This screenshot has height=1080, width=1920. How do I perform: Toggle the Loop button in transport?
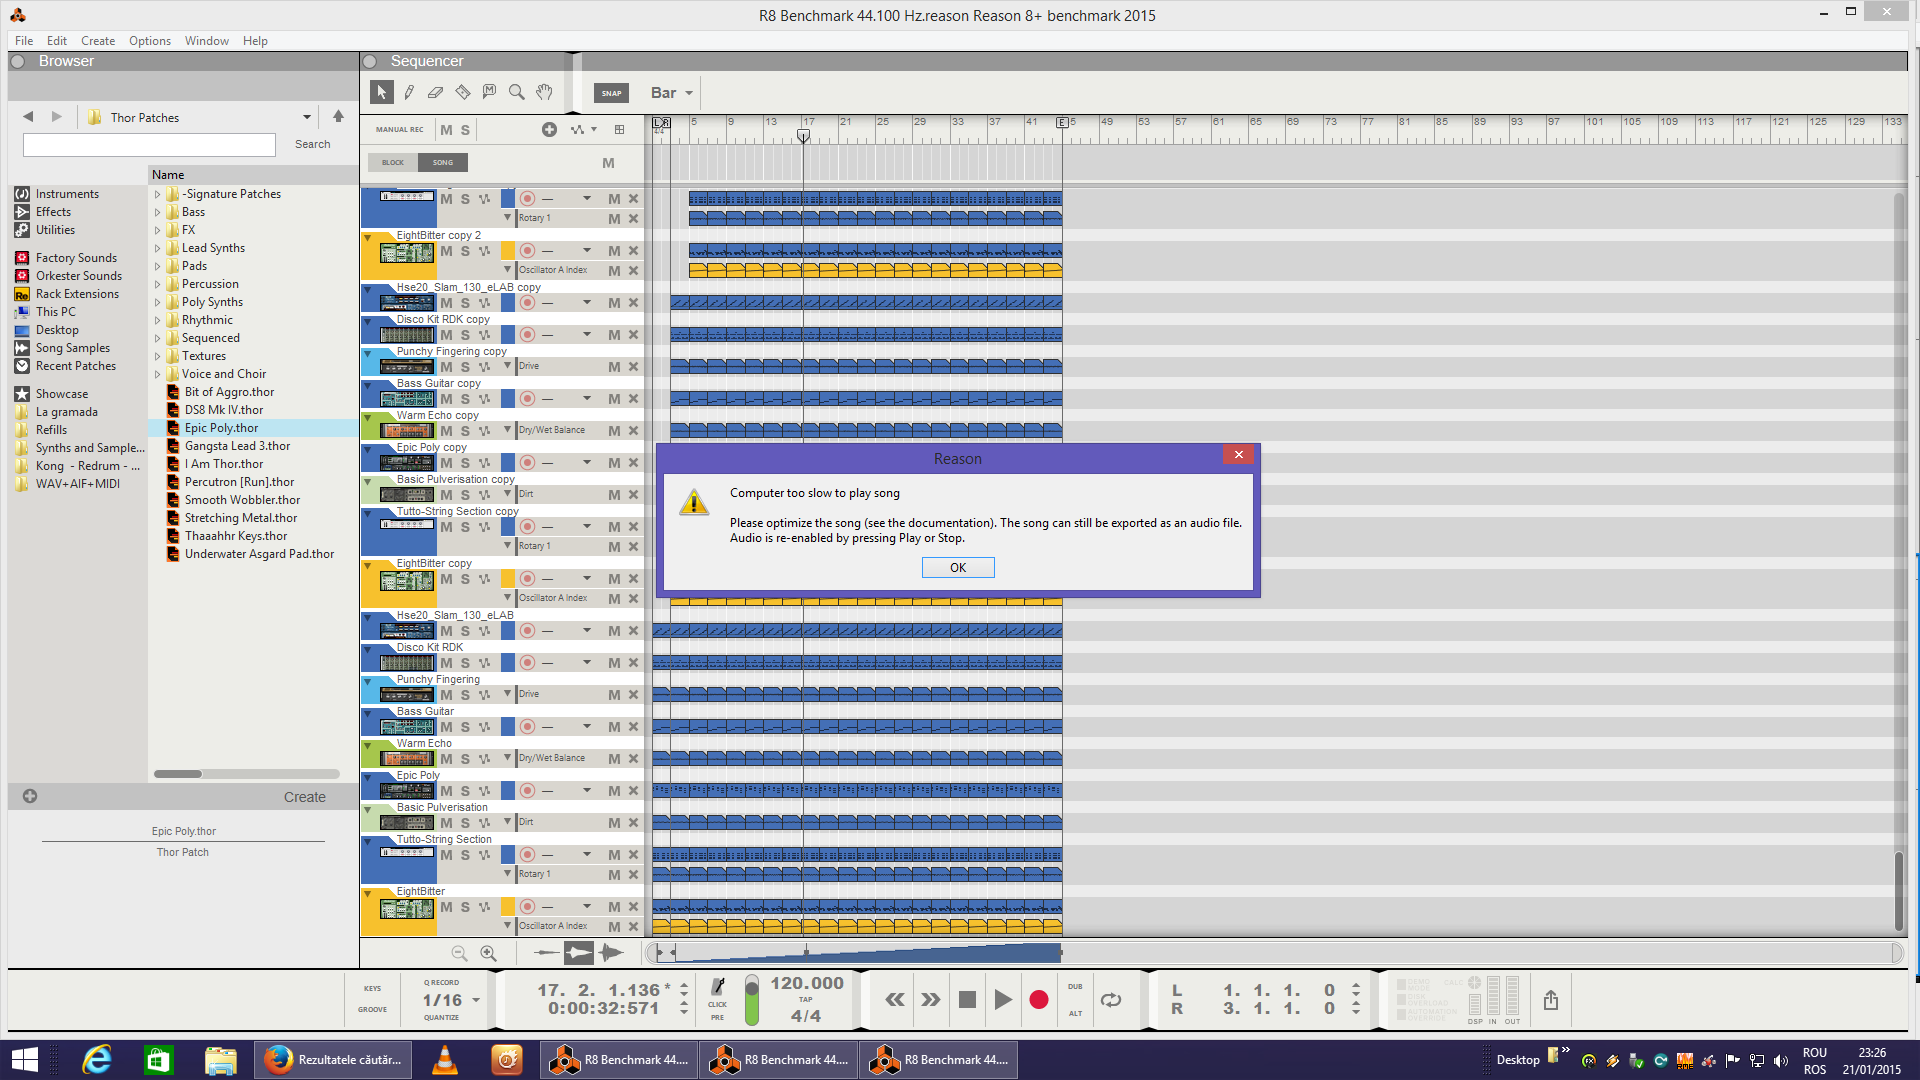pyautogui.click(x=1111, y=999)
